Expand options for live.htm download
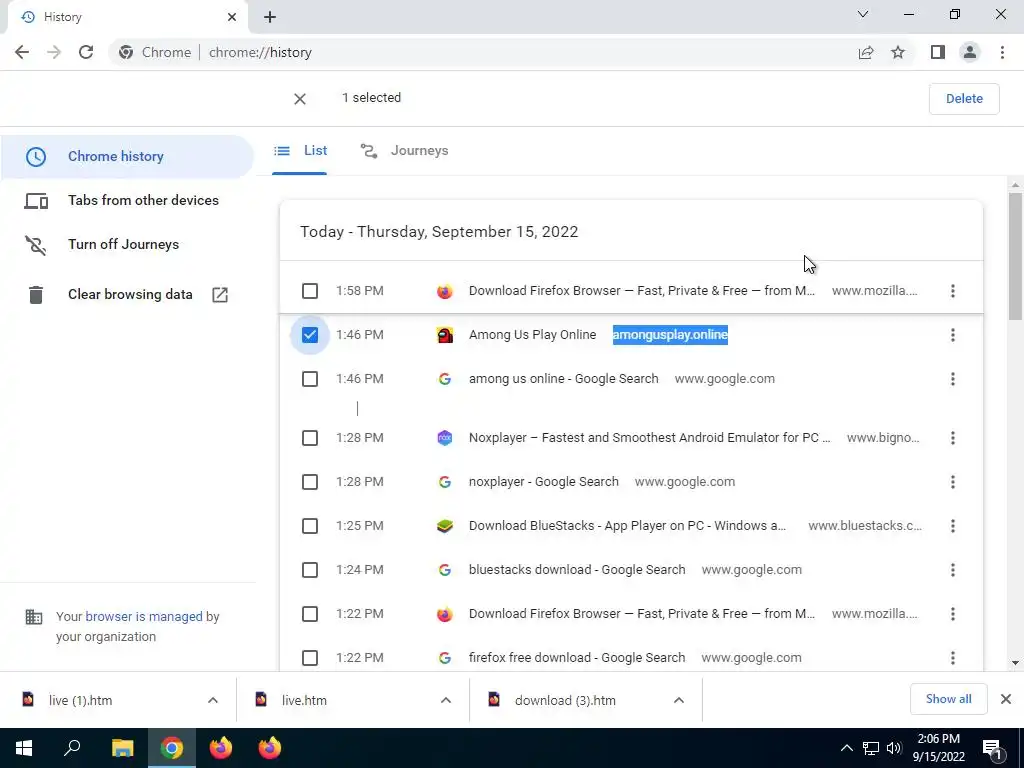This screenshot has width=1024, height=768. [x=446, y=700]
